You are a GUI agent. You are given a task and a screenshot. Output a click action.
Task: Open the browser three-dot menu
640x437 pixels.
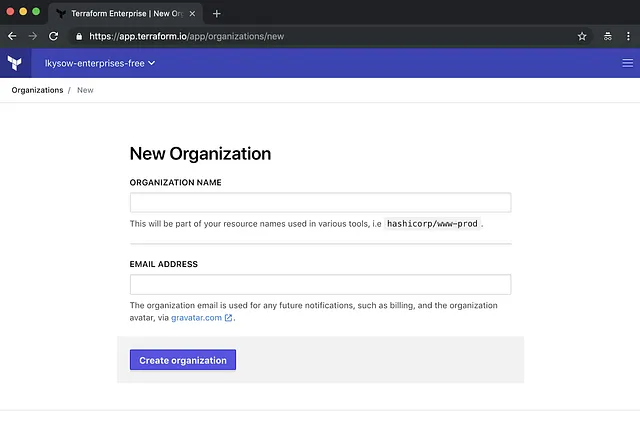[x=628, y=36]
